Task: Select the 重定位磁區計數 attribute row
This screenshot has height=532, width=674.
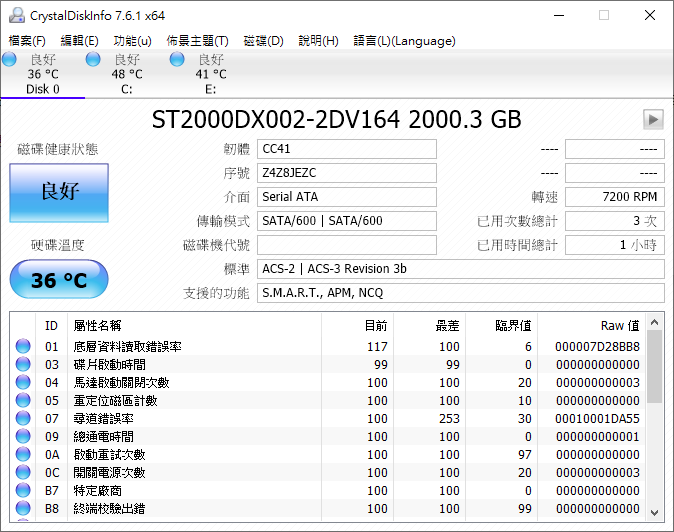Action: [x=328, y=401]
